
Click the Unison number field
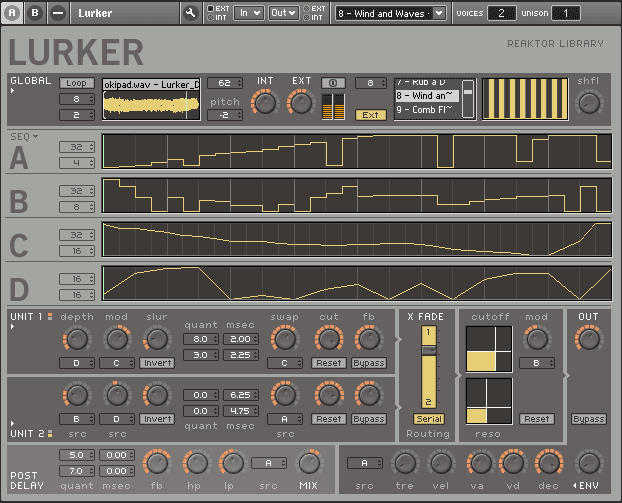(566, 13)
